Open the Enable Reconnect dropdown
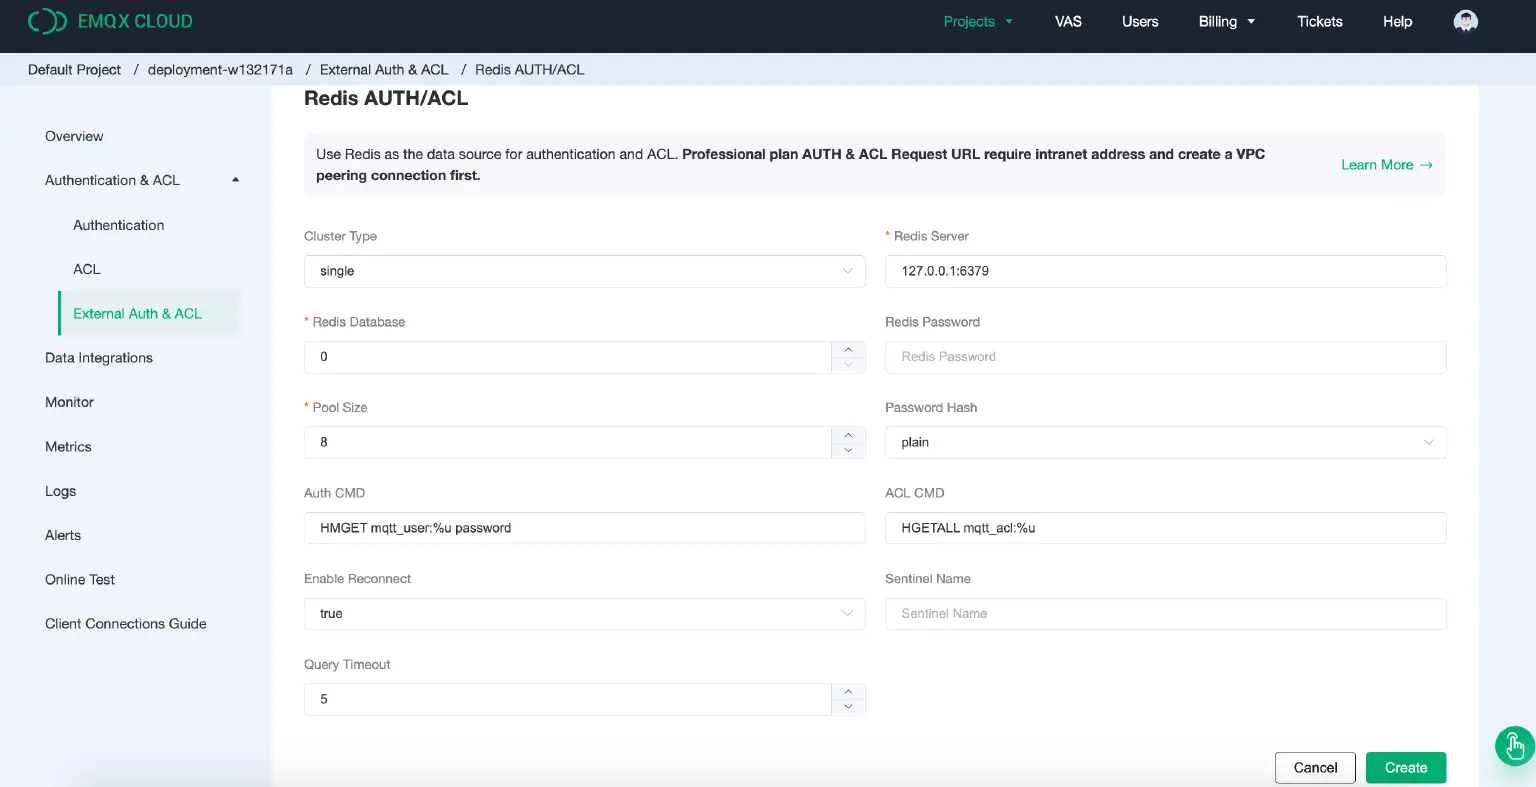Image resolution: width=1536 pixels, height=787 pixels. 584,614
